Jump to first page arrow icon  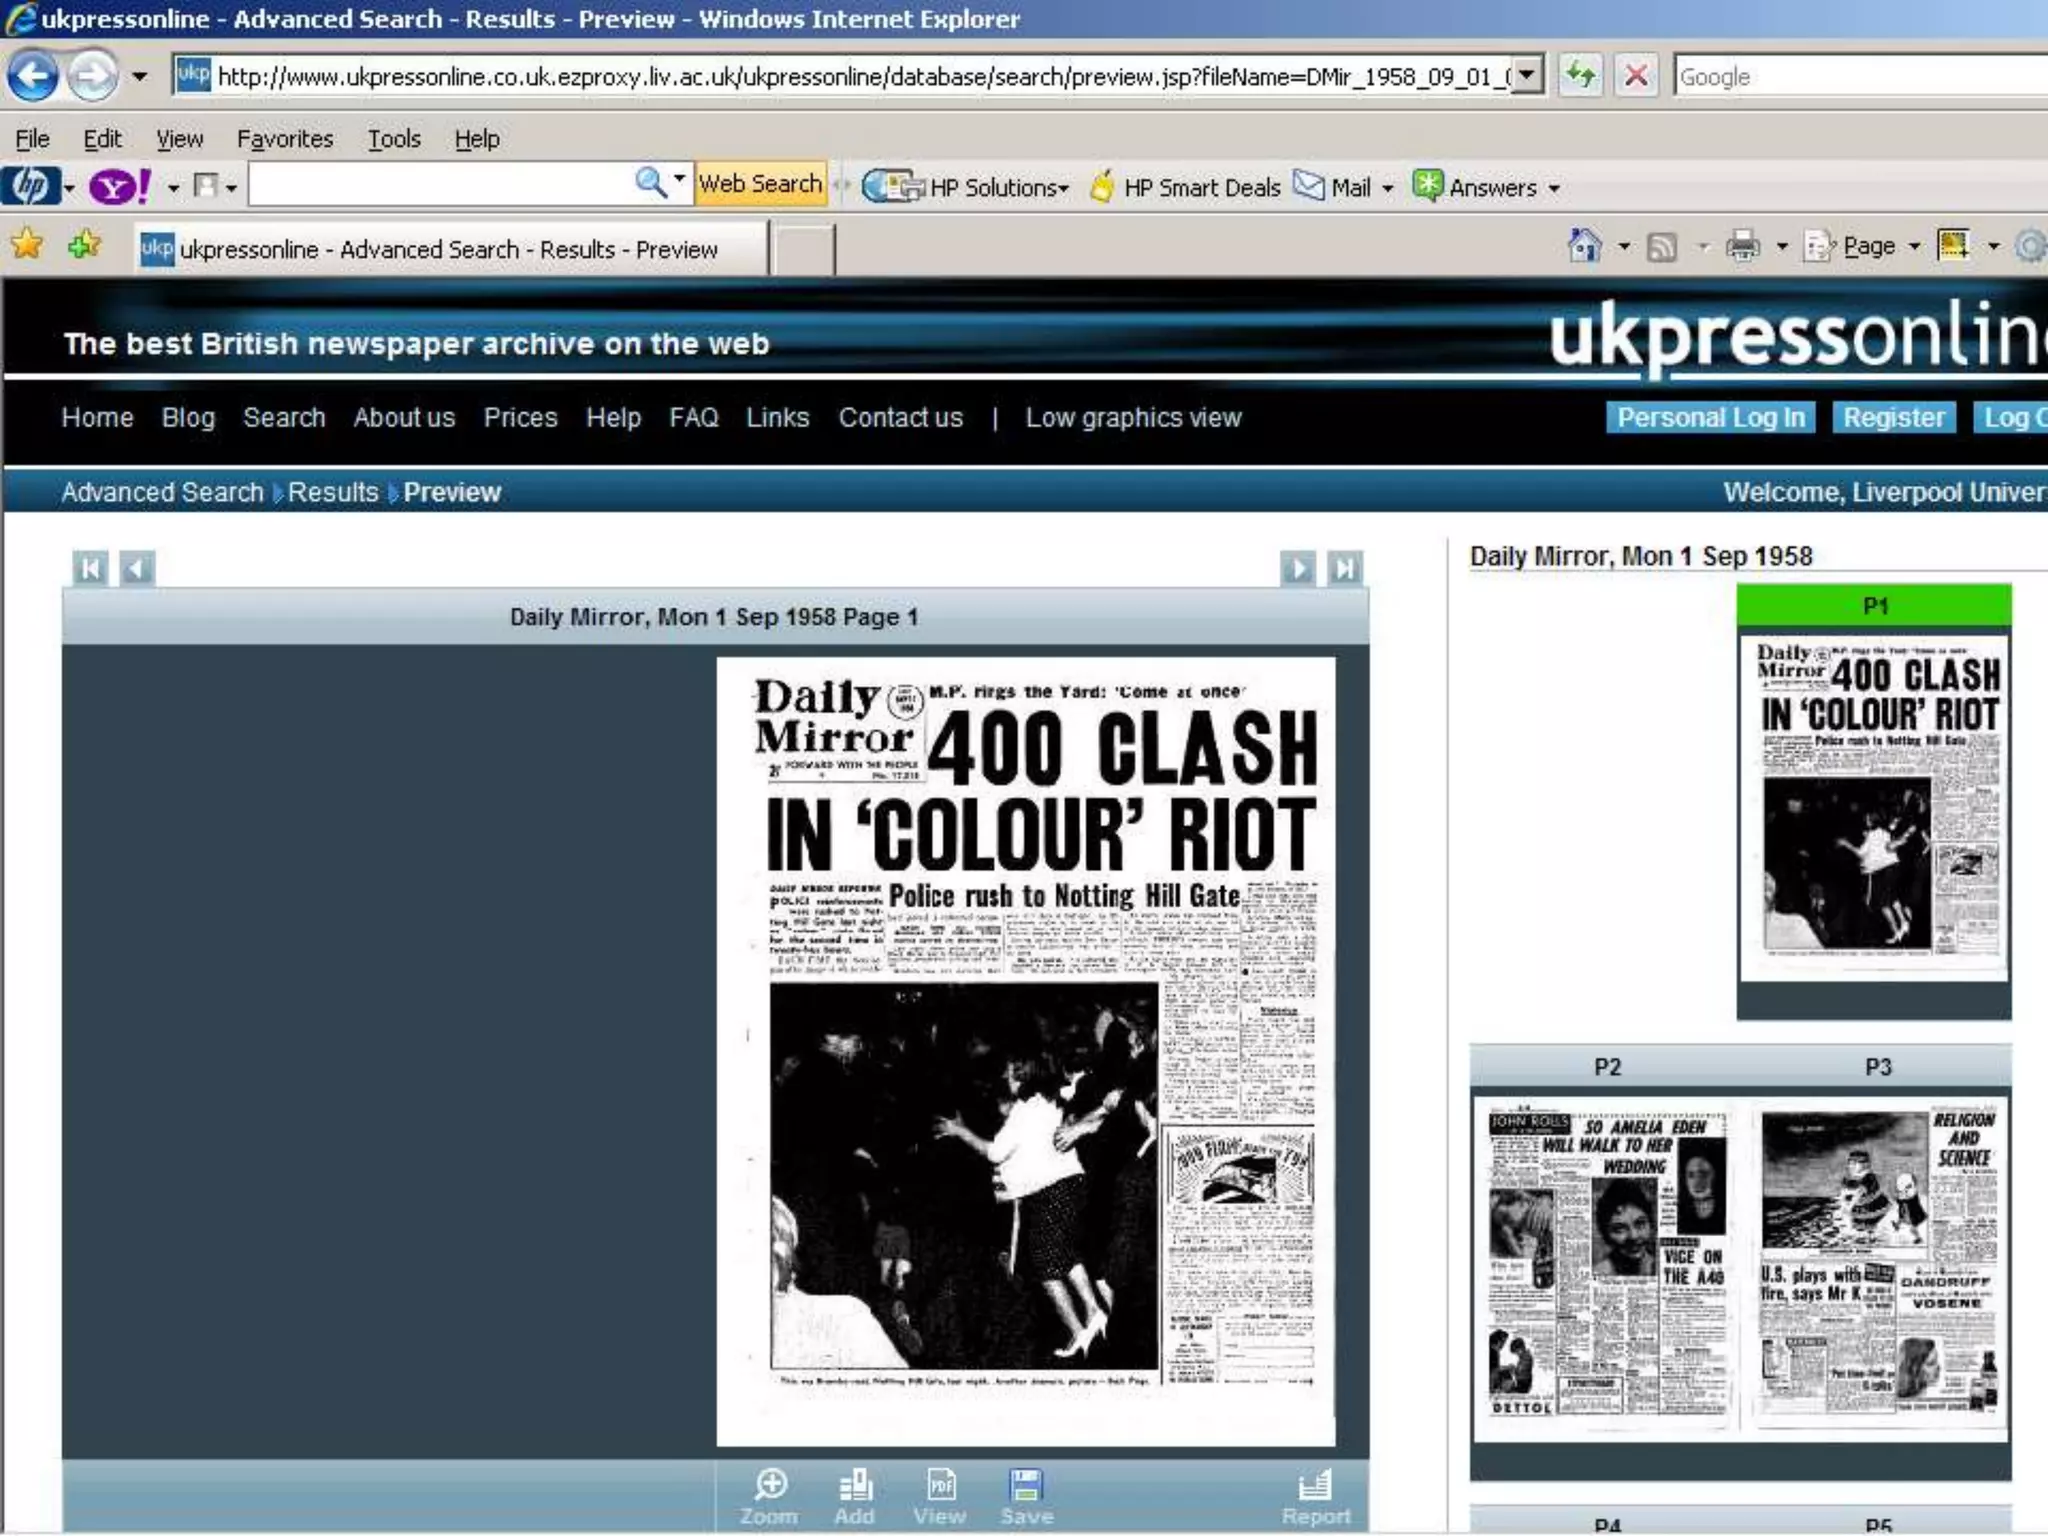[x=90, y=569]
